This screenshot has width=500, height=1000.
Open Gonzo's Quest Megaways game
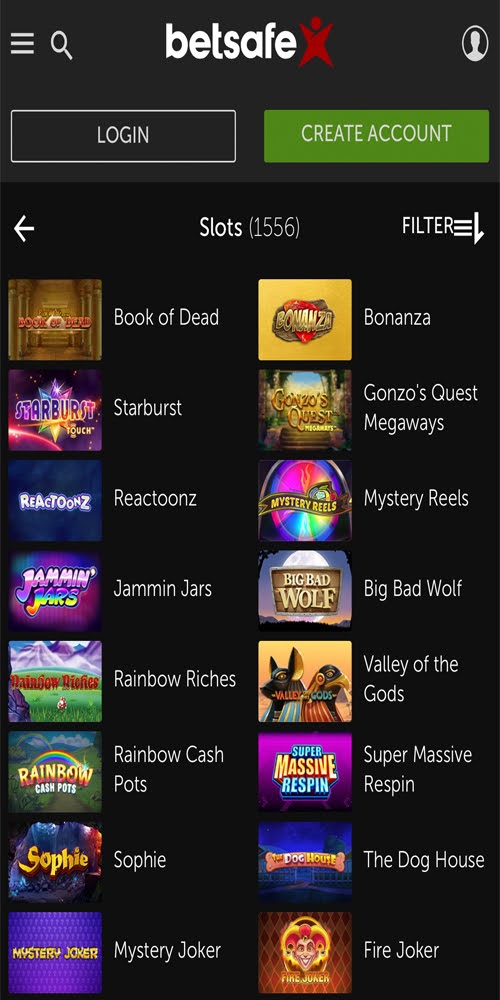coord(420,408)
